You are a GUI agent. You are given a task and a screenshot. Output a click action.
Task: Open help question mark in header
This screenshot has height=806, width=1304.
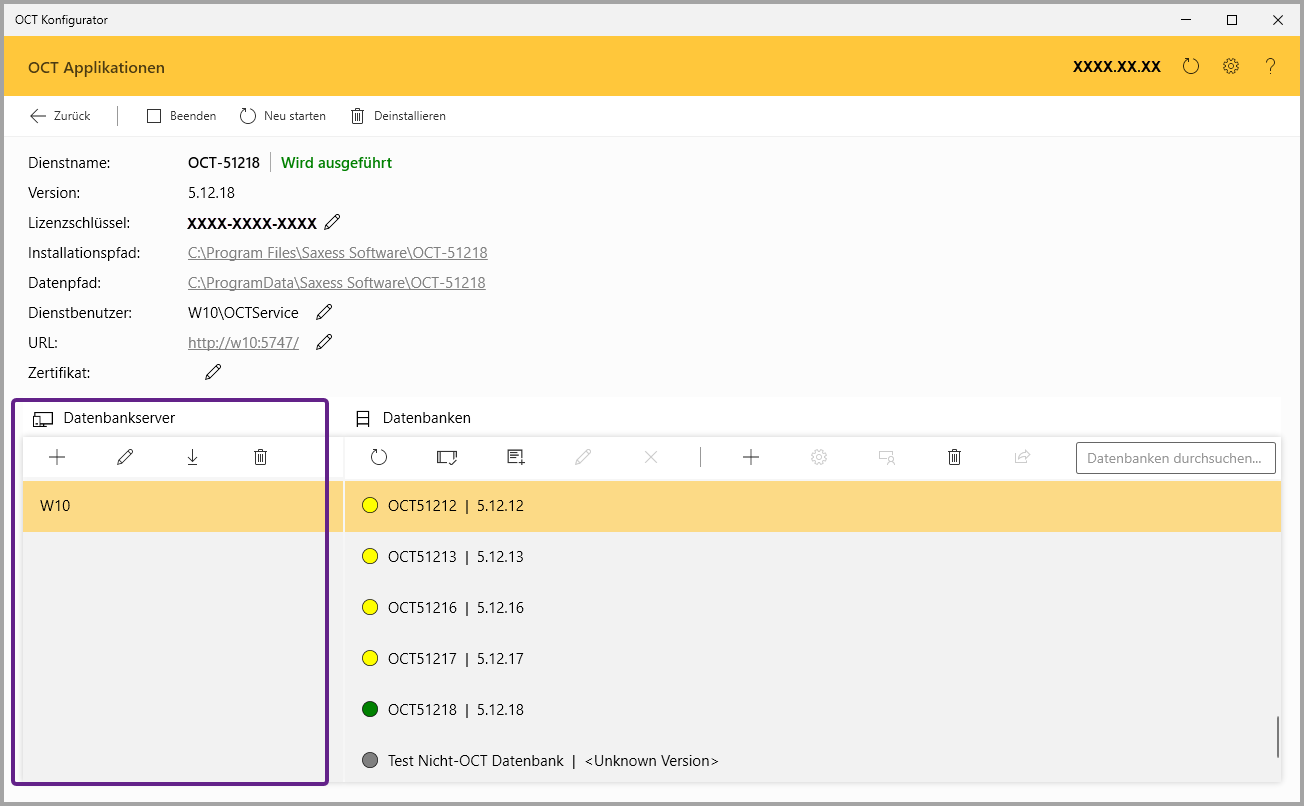(1270, 67)
